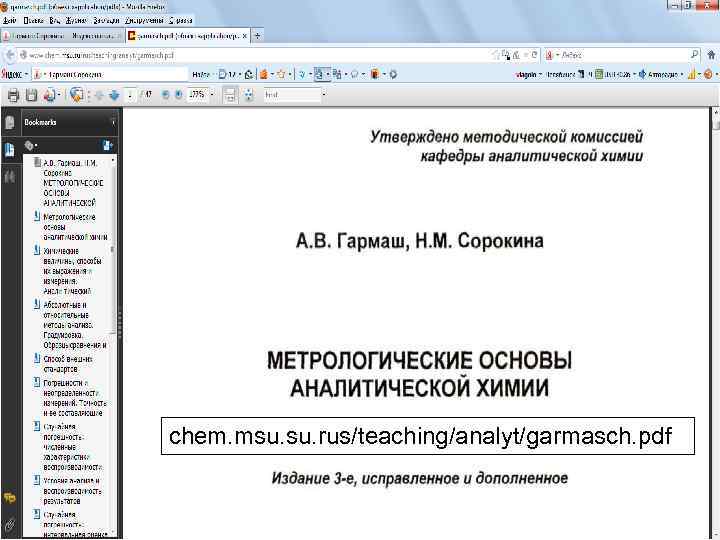Open bookmark 'Метрологические основы аналитической химии'
The width and height of the screenshot is (720, 540).
tap(75, 227)
